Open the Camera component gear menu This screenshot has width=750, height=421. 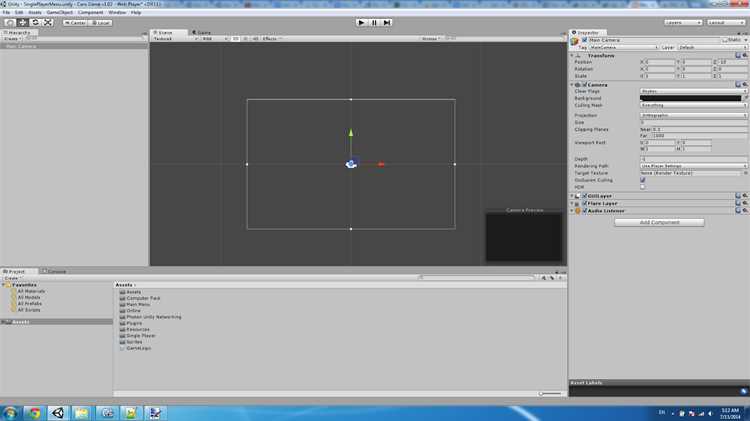tap(744, 85)
